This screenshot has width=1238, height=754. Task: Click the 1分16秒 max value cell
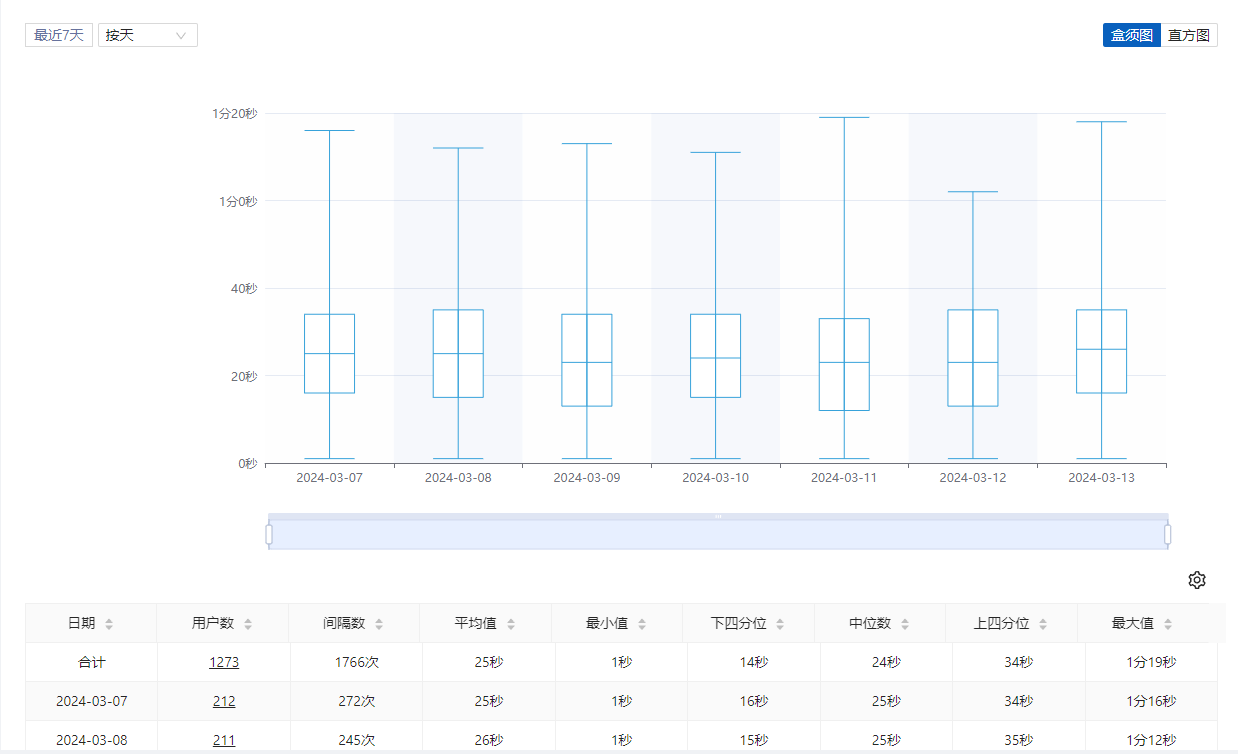tap(1151, 701)
